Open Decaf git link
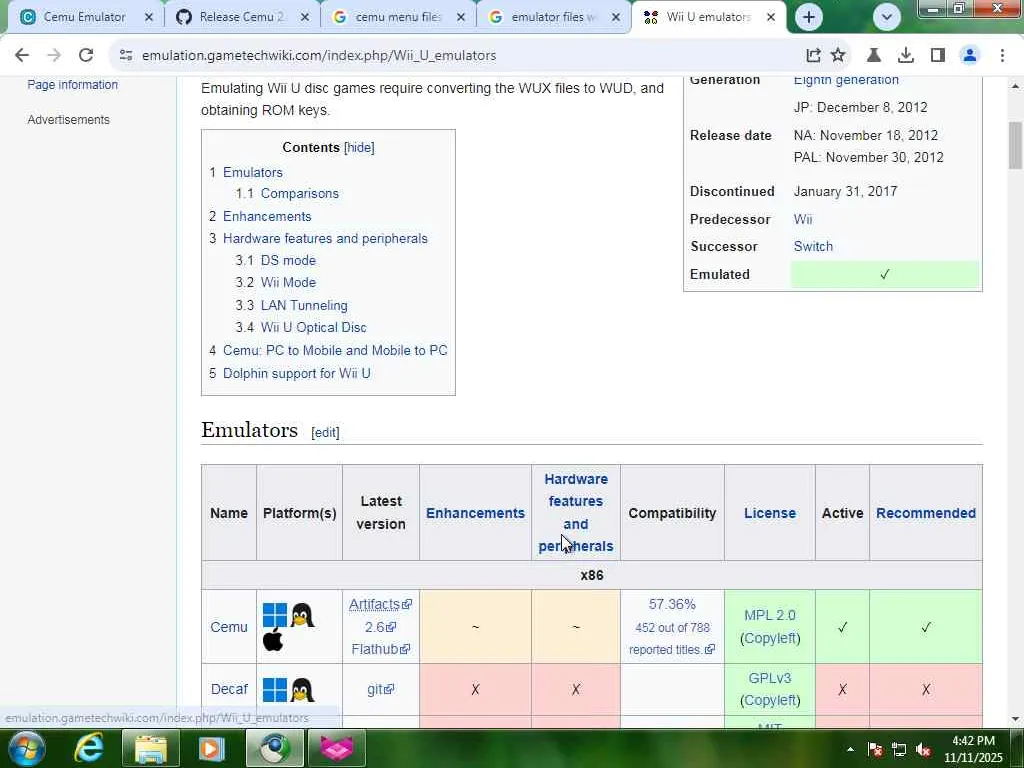Image resolution: width=1024 pixels, height=768 pixels. tap(380, 690)
